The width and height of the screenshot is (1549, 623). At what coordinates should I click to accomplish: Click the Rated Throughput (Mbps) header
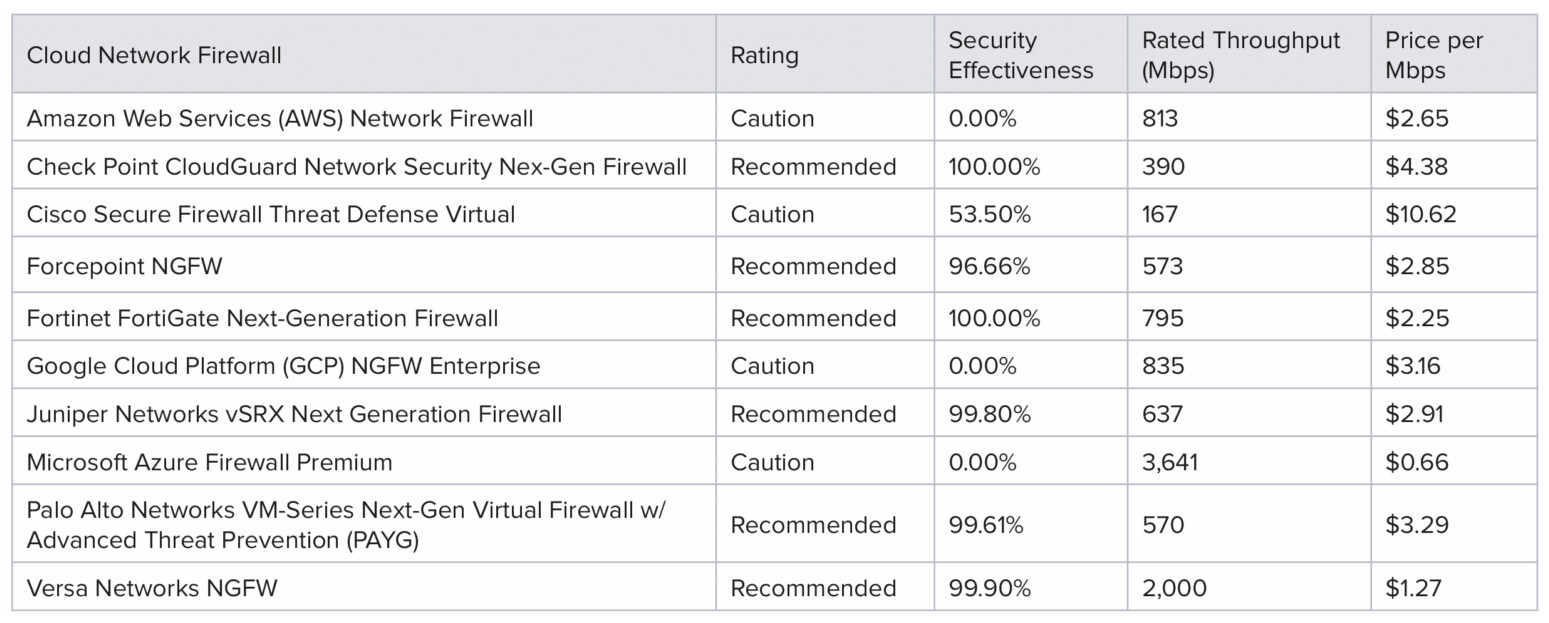click(x=1240, y=55)
